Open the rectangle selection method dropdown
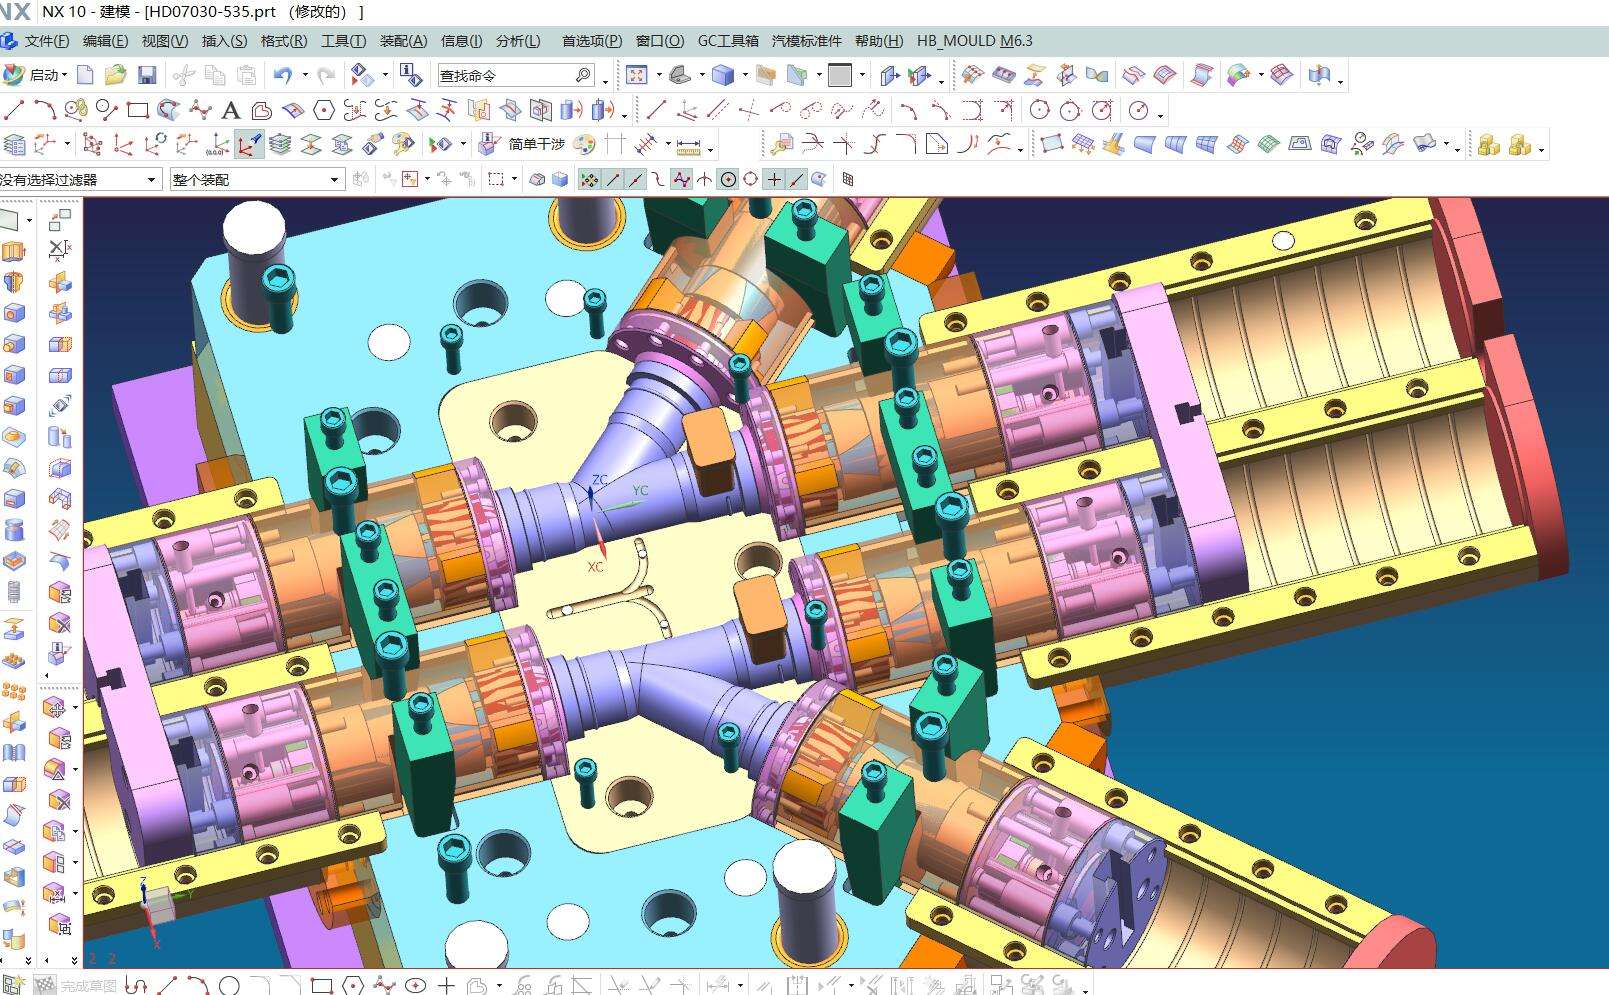 point(515,179)
